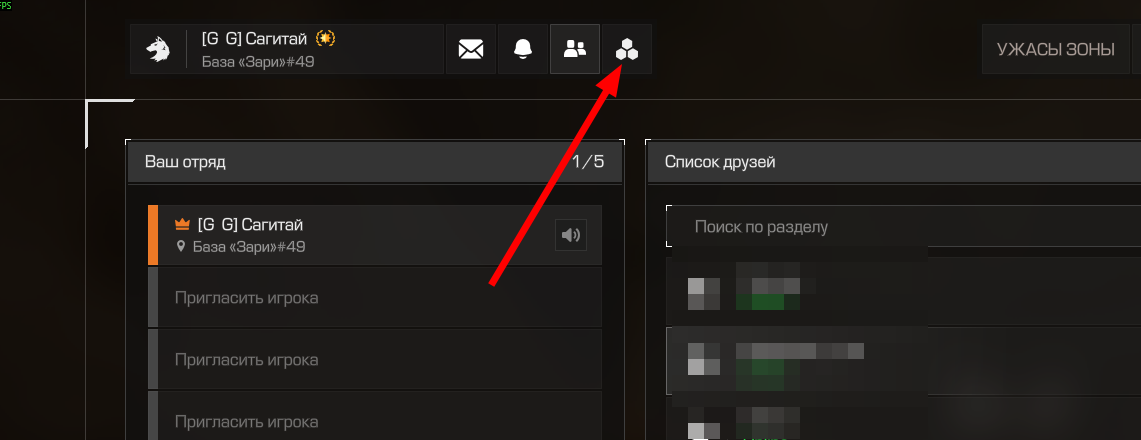1141x440 pixels.
Task: Open notifications bell icon
Action: [522, 49]
